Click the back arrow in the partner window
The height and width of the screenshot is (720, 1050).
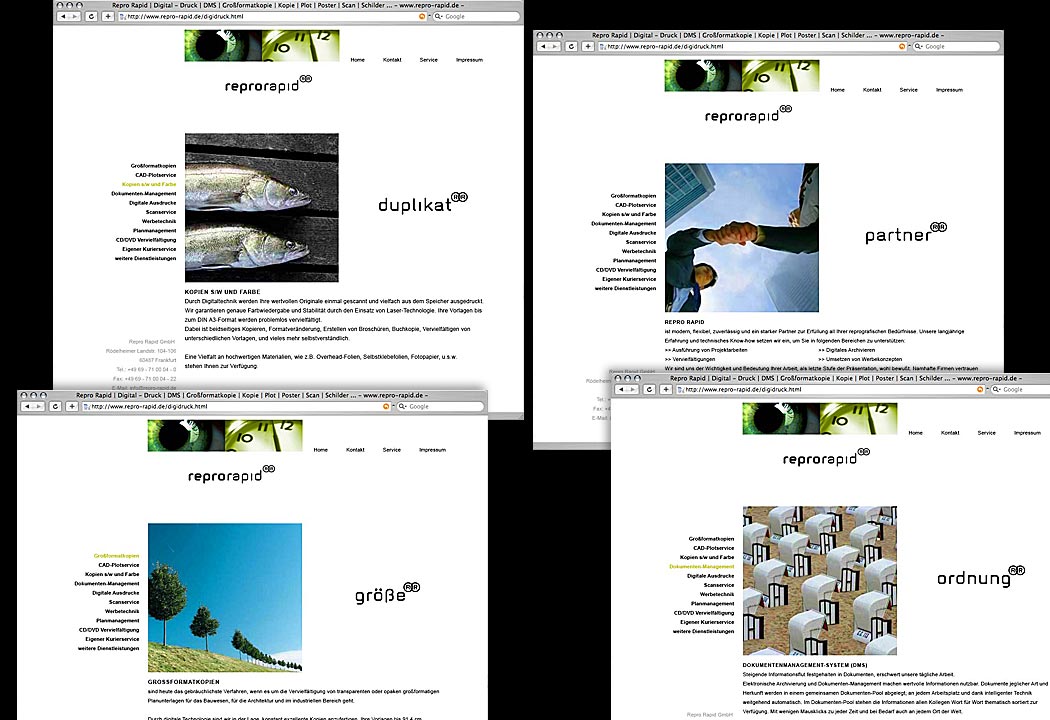tap(544, 47)
